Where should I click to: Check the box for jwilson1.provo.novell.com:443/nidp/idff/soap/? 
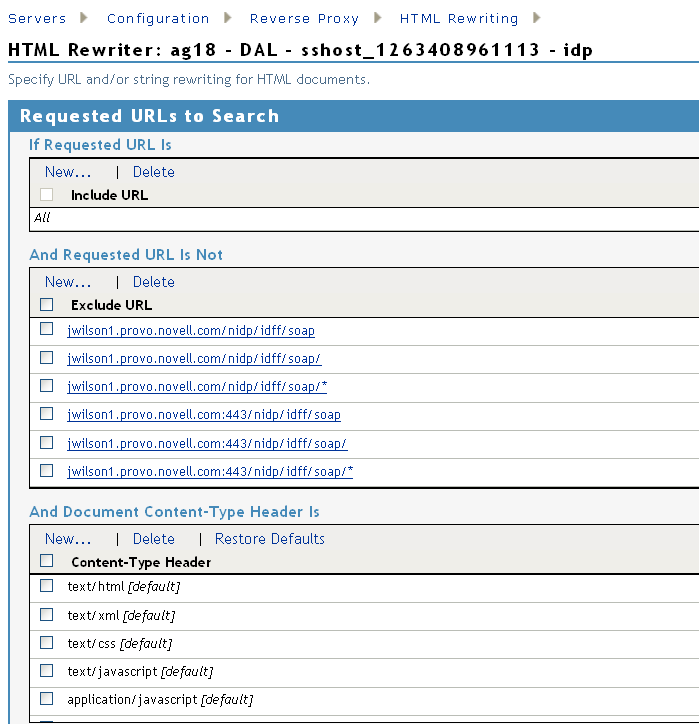pos(46,442)
